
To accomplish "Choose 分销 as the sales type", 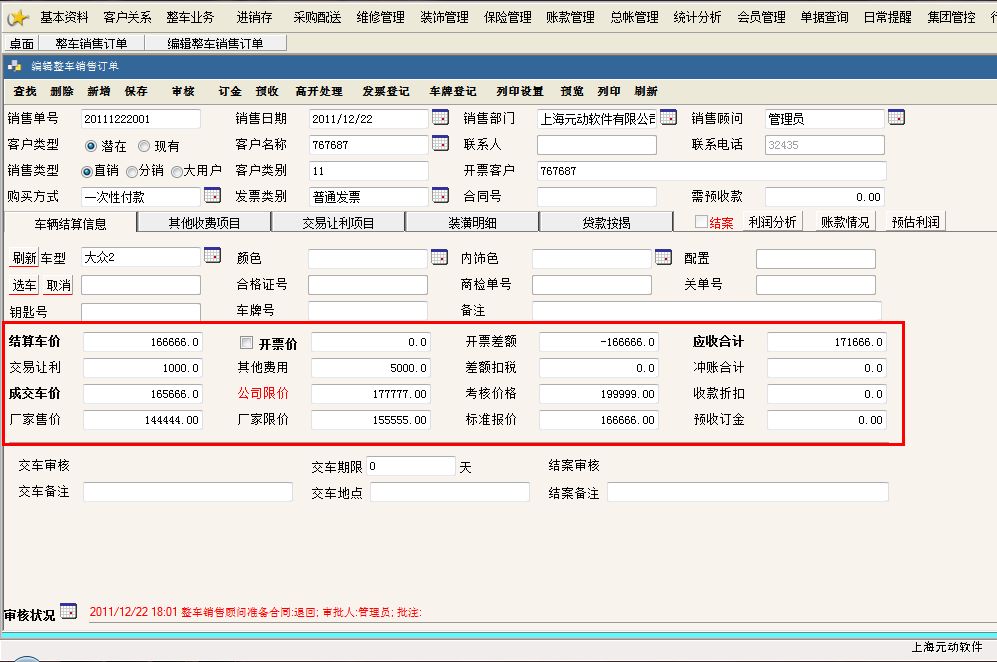I will click(x=131, y=171).
